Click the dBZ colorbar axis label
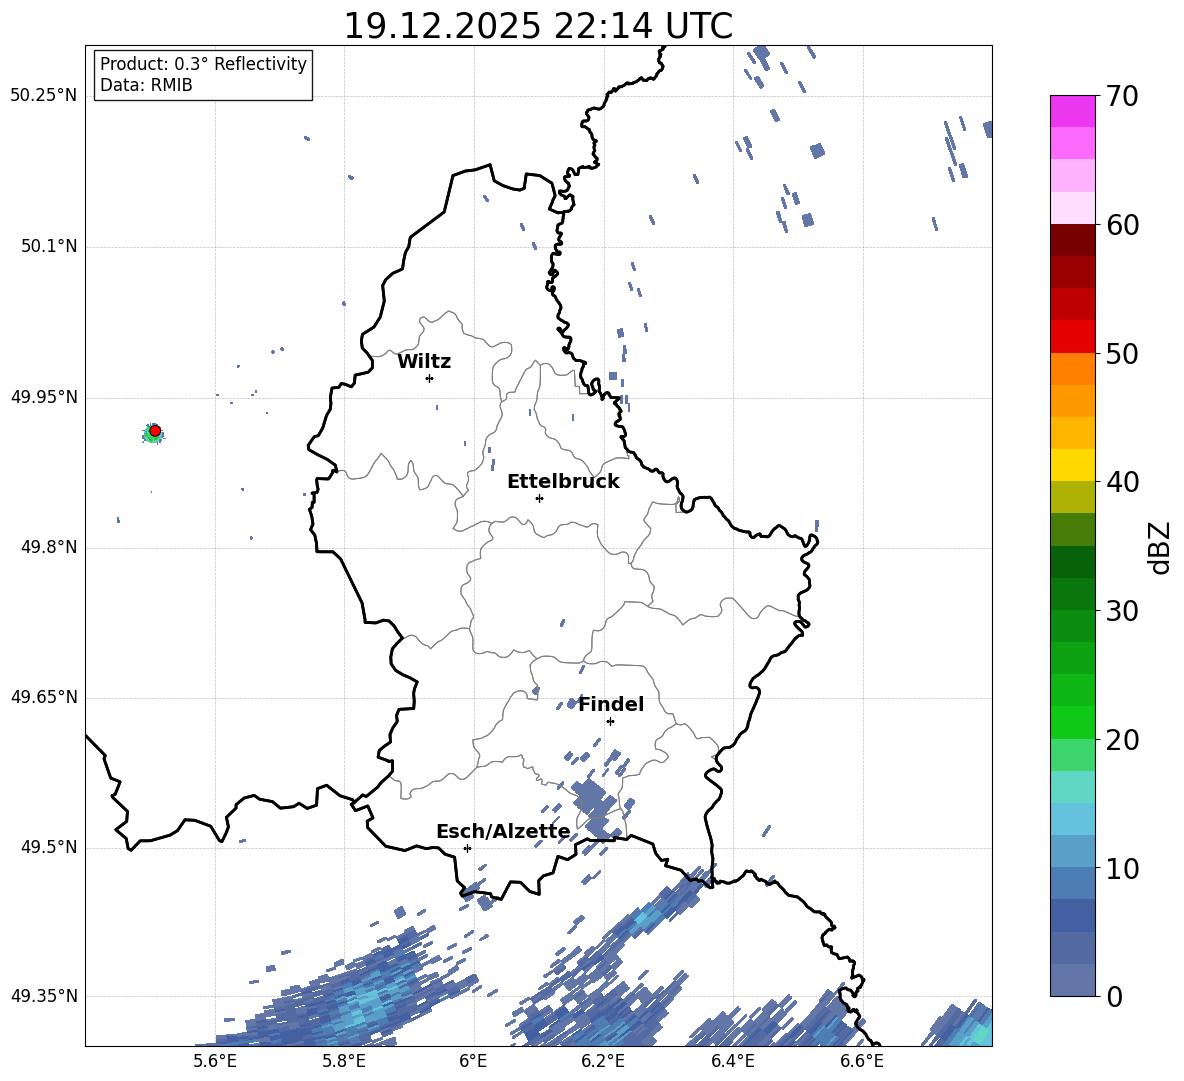The height and width of the screenshot is (1081, 1184). [x=1160, y=547]
